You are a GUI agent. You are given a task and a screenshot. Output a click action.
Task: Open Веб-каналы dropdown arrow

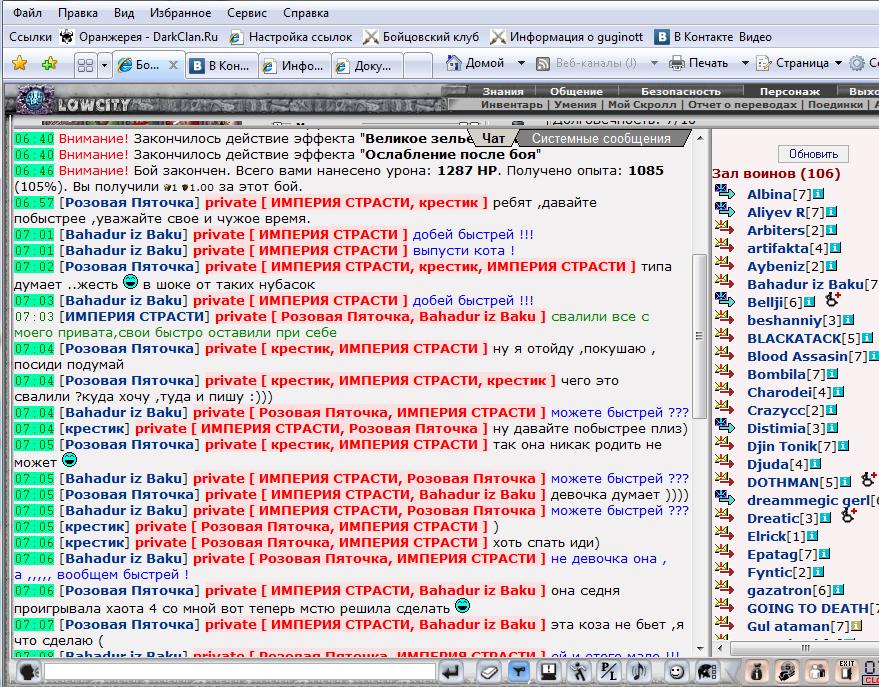[654, 63]
